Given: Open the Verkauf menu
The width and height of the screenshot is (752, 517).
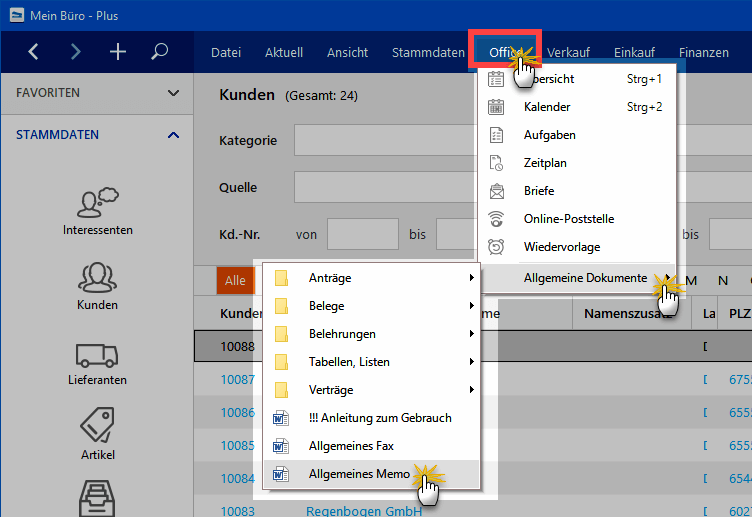Looking at the screenshot, I should (x=568, y=52).
